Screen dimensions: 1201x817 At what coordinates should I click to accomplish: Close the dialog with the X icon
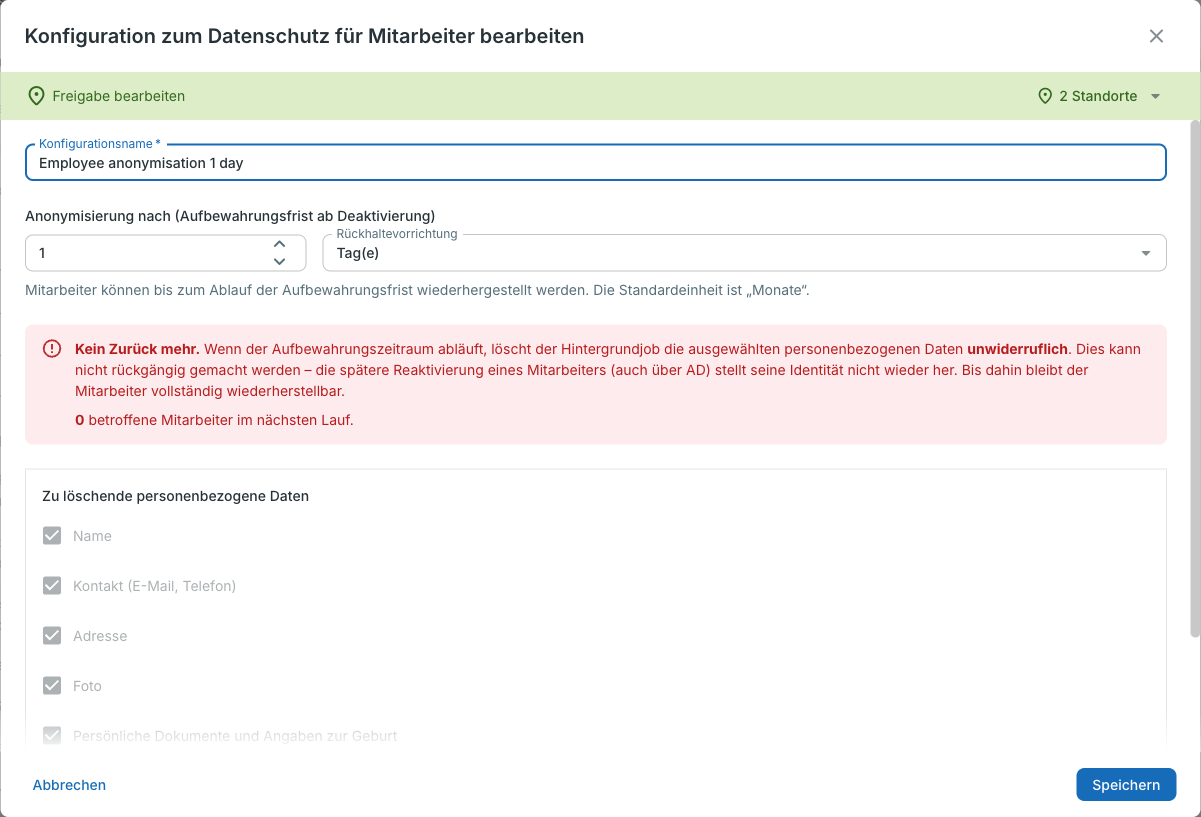[1156, 36]
